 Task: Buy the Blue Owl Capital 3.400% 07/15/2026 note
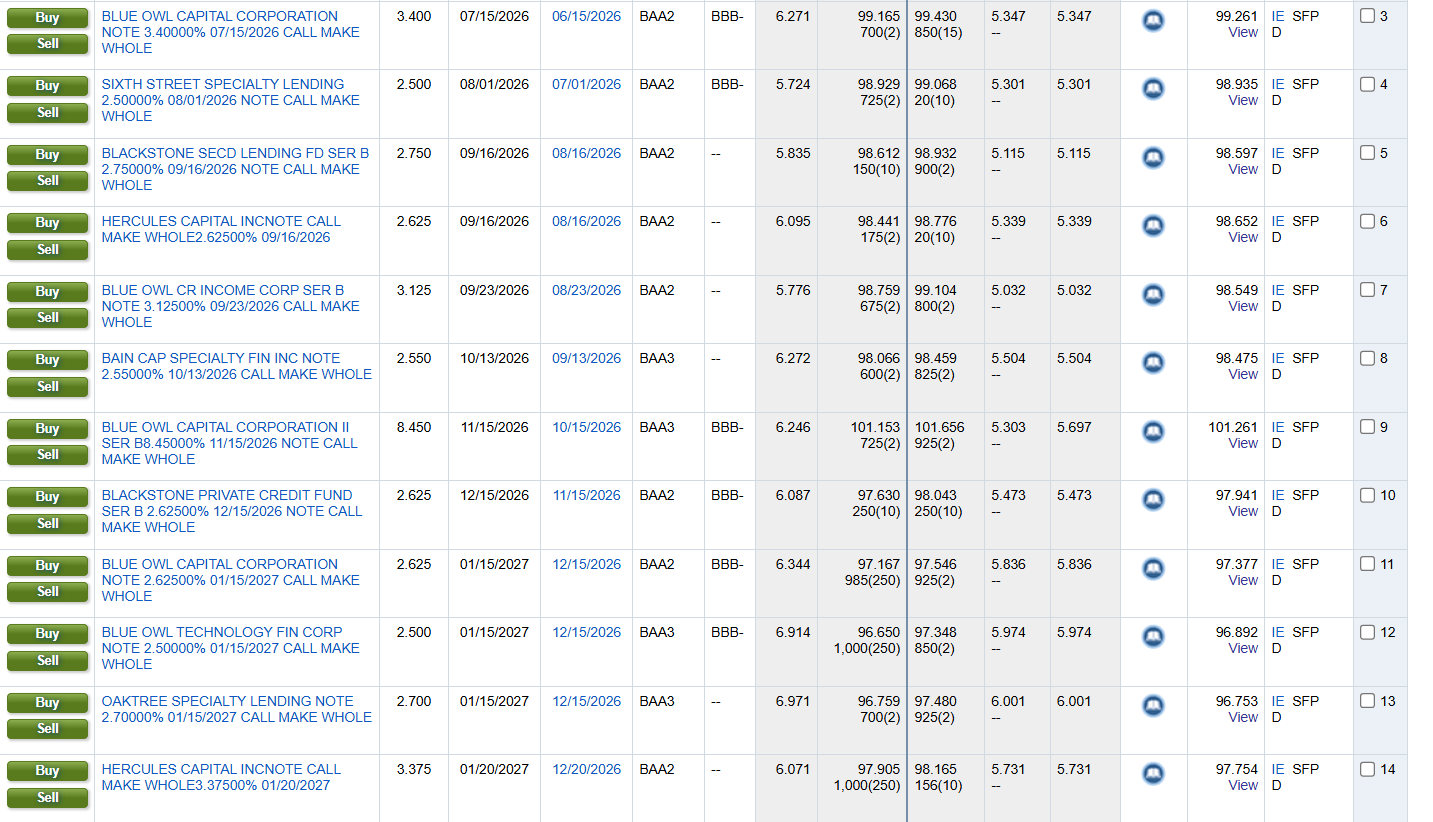click(x=47, y=18)
